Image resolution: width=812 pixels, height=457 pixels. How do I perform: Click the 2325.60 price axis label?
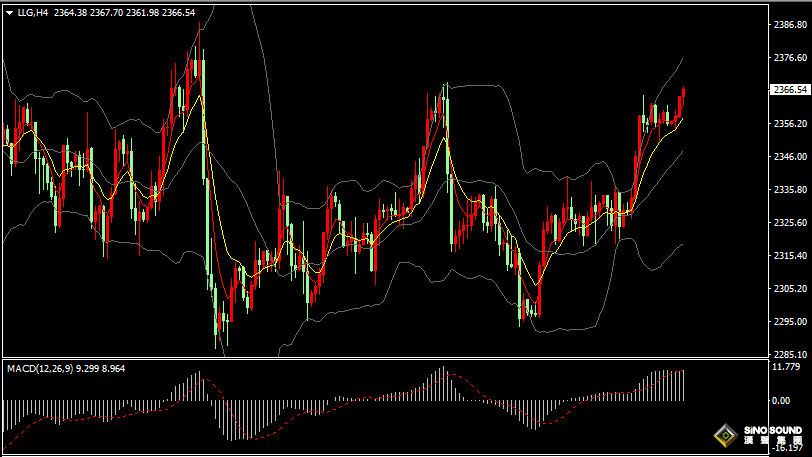(790, 223)
